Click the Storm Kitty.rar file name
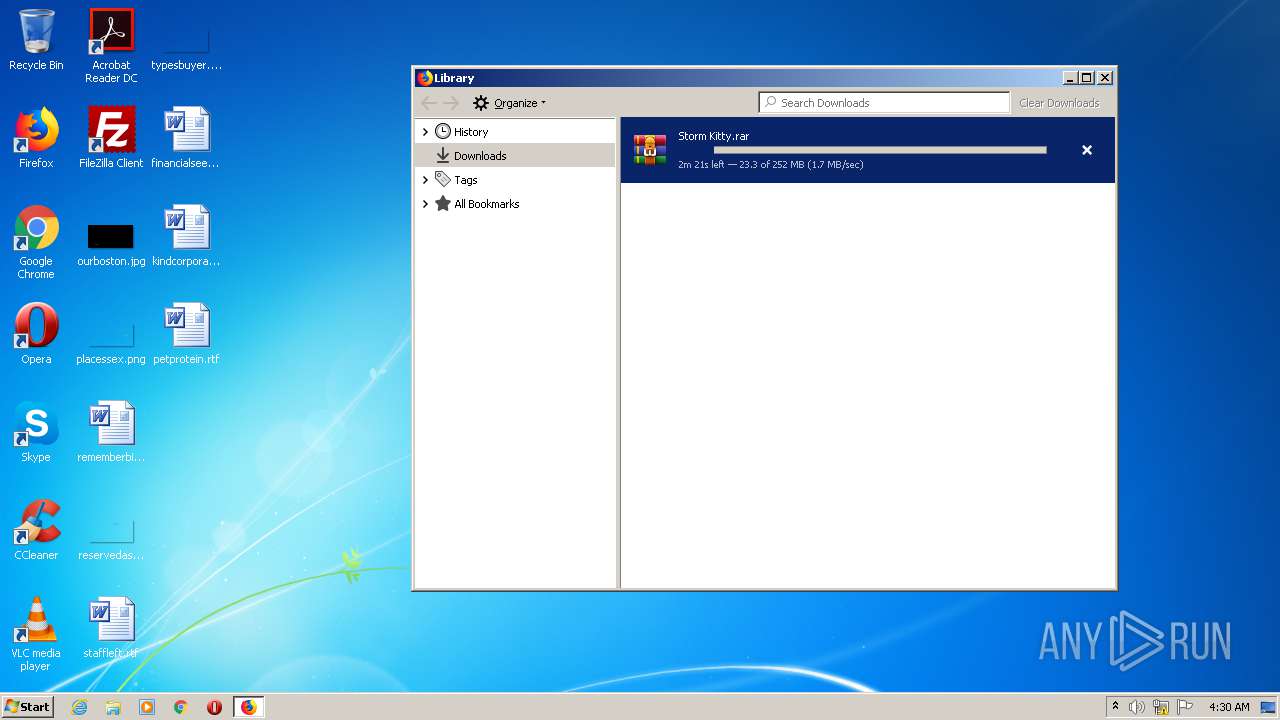The width and height of the screenshot is (1280, 720). click(714, 136)
